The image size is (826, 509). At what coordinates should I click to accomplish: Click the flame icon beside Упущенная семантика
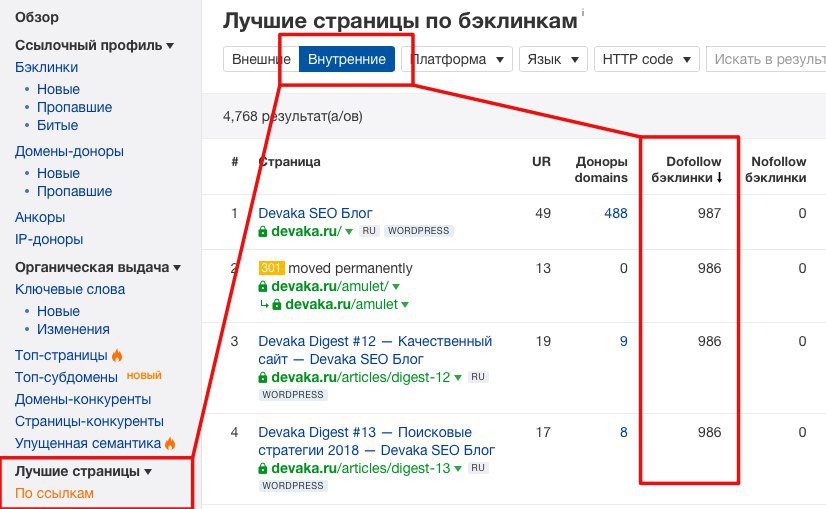pos(170,443)
